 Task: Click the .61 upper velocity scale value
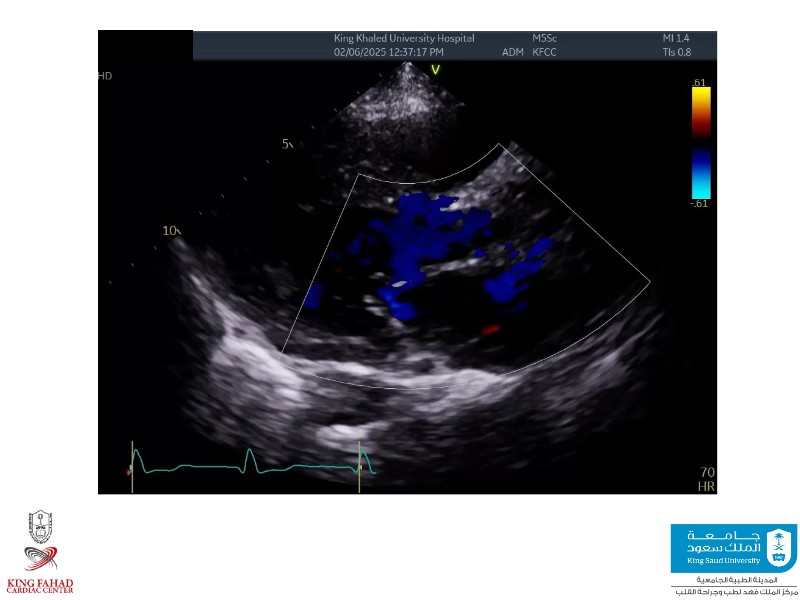(x=700, y=81)
